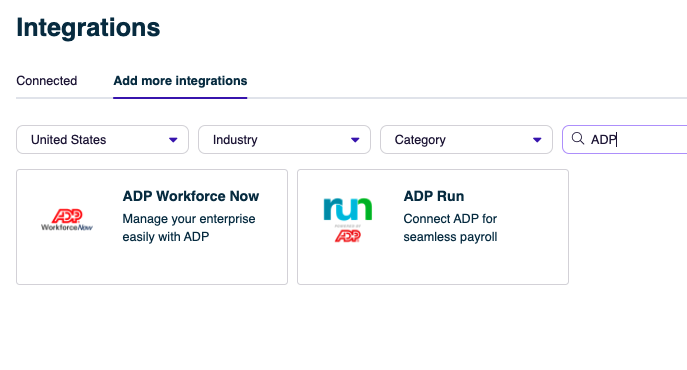Click text 'Manage your enterprise easily with ADP'

(189, 228)
